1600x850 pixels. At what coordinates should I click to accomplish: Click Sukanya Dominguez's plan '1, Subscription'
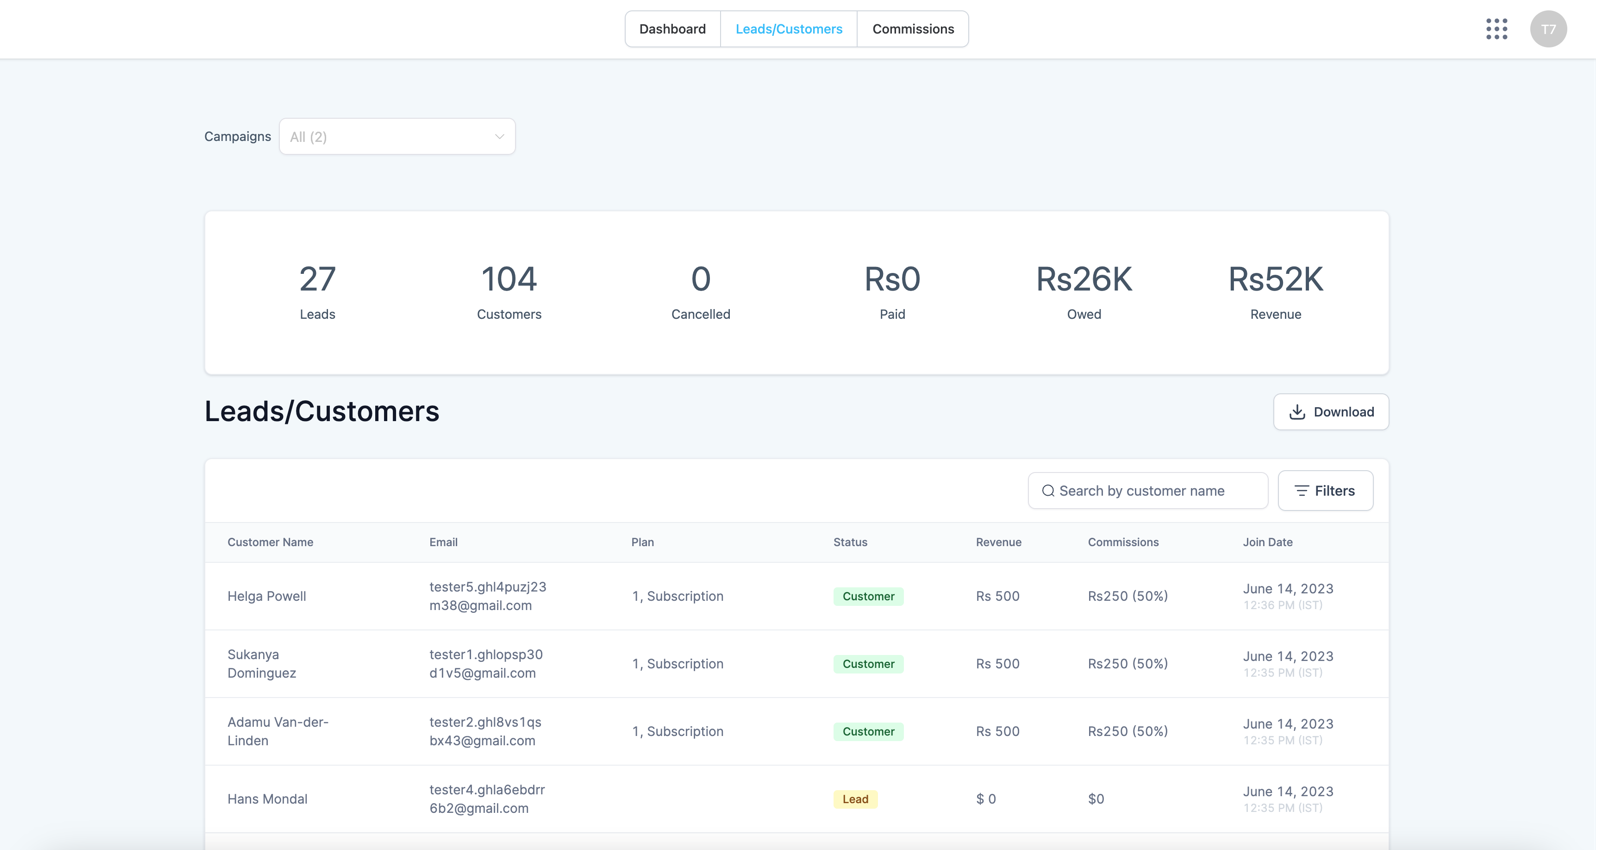[677, 664]
